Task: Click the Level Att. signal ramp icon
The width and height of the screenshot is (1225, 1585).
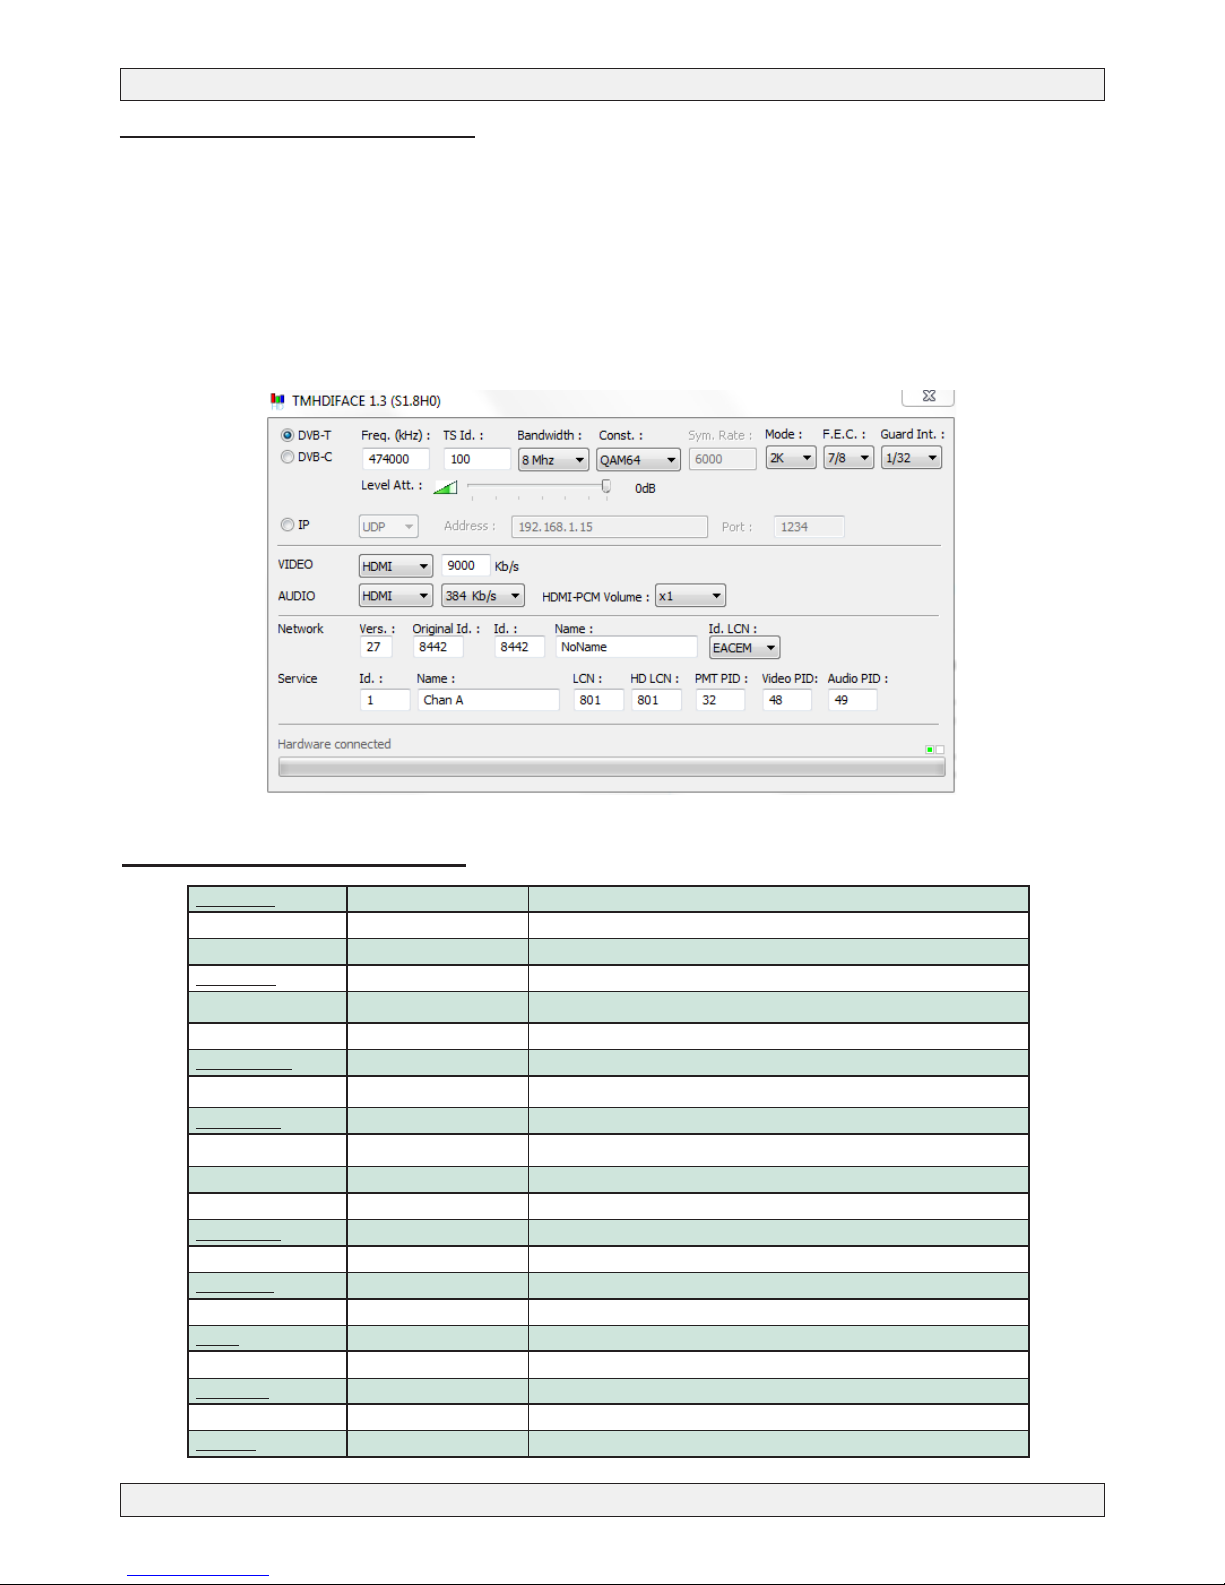Action: (x=445, y=487)
